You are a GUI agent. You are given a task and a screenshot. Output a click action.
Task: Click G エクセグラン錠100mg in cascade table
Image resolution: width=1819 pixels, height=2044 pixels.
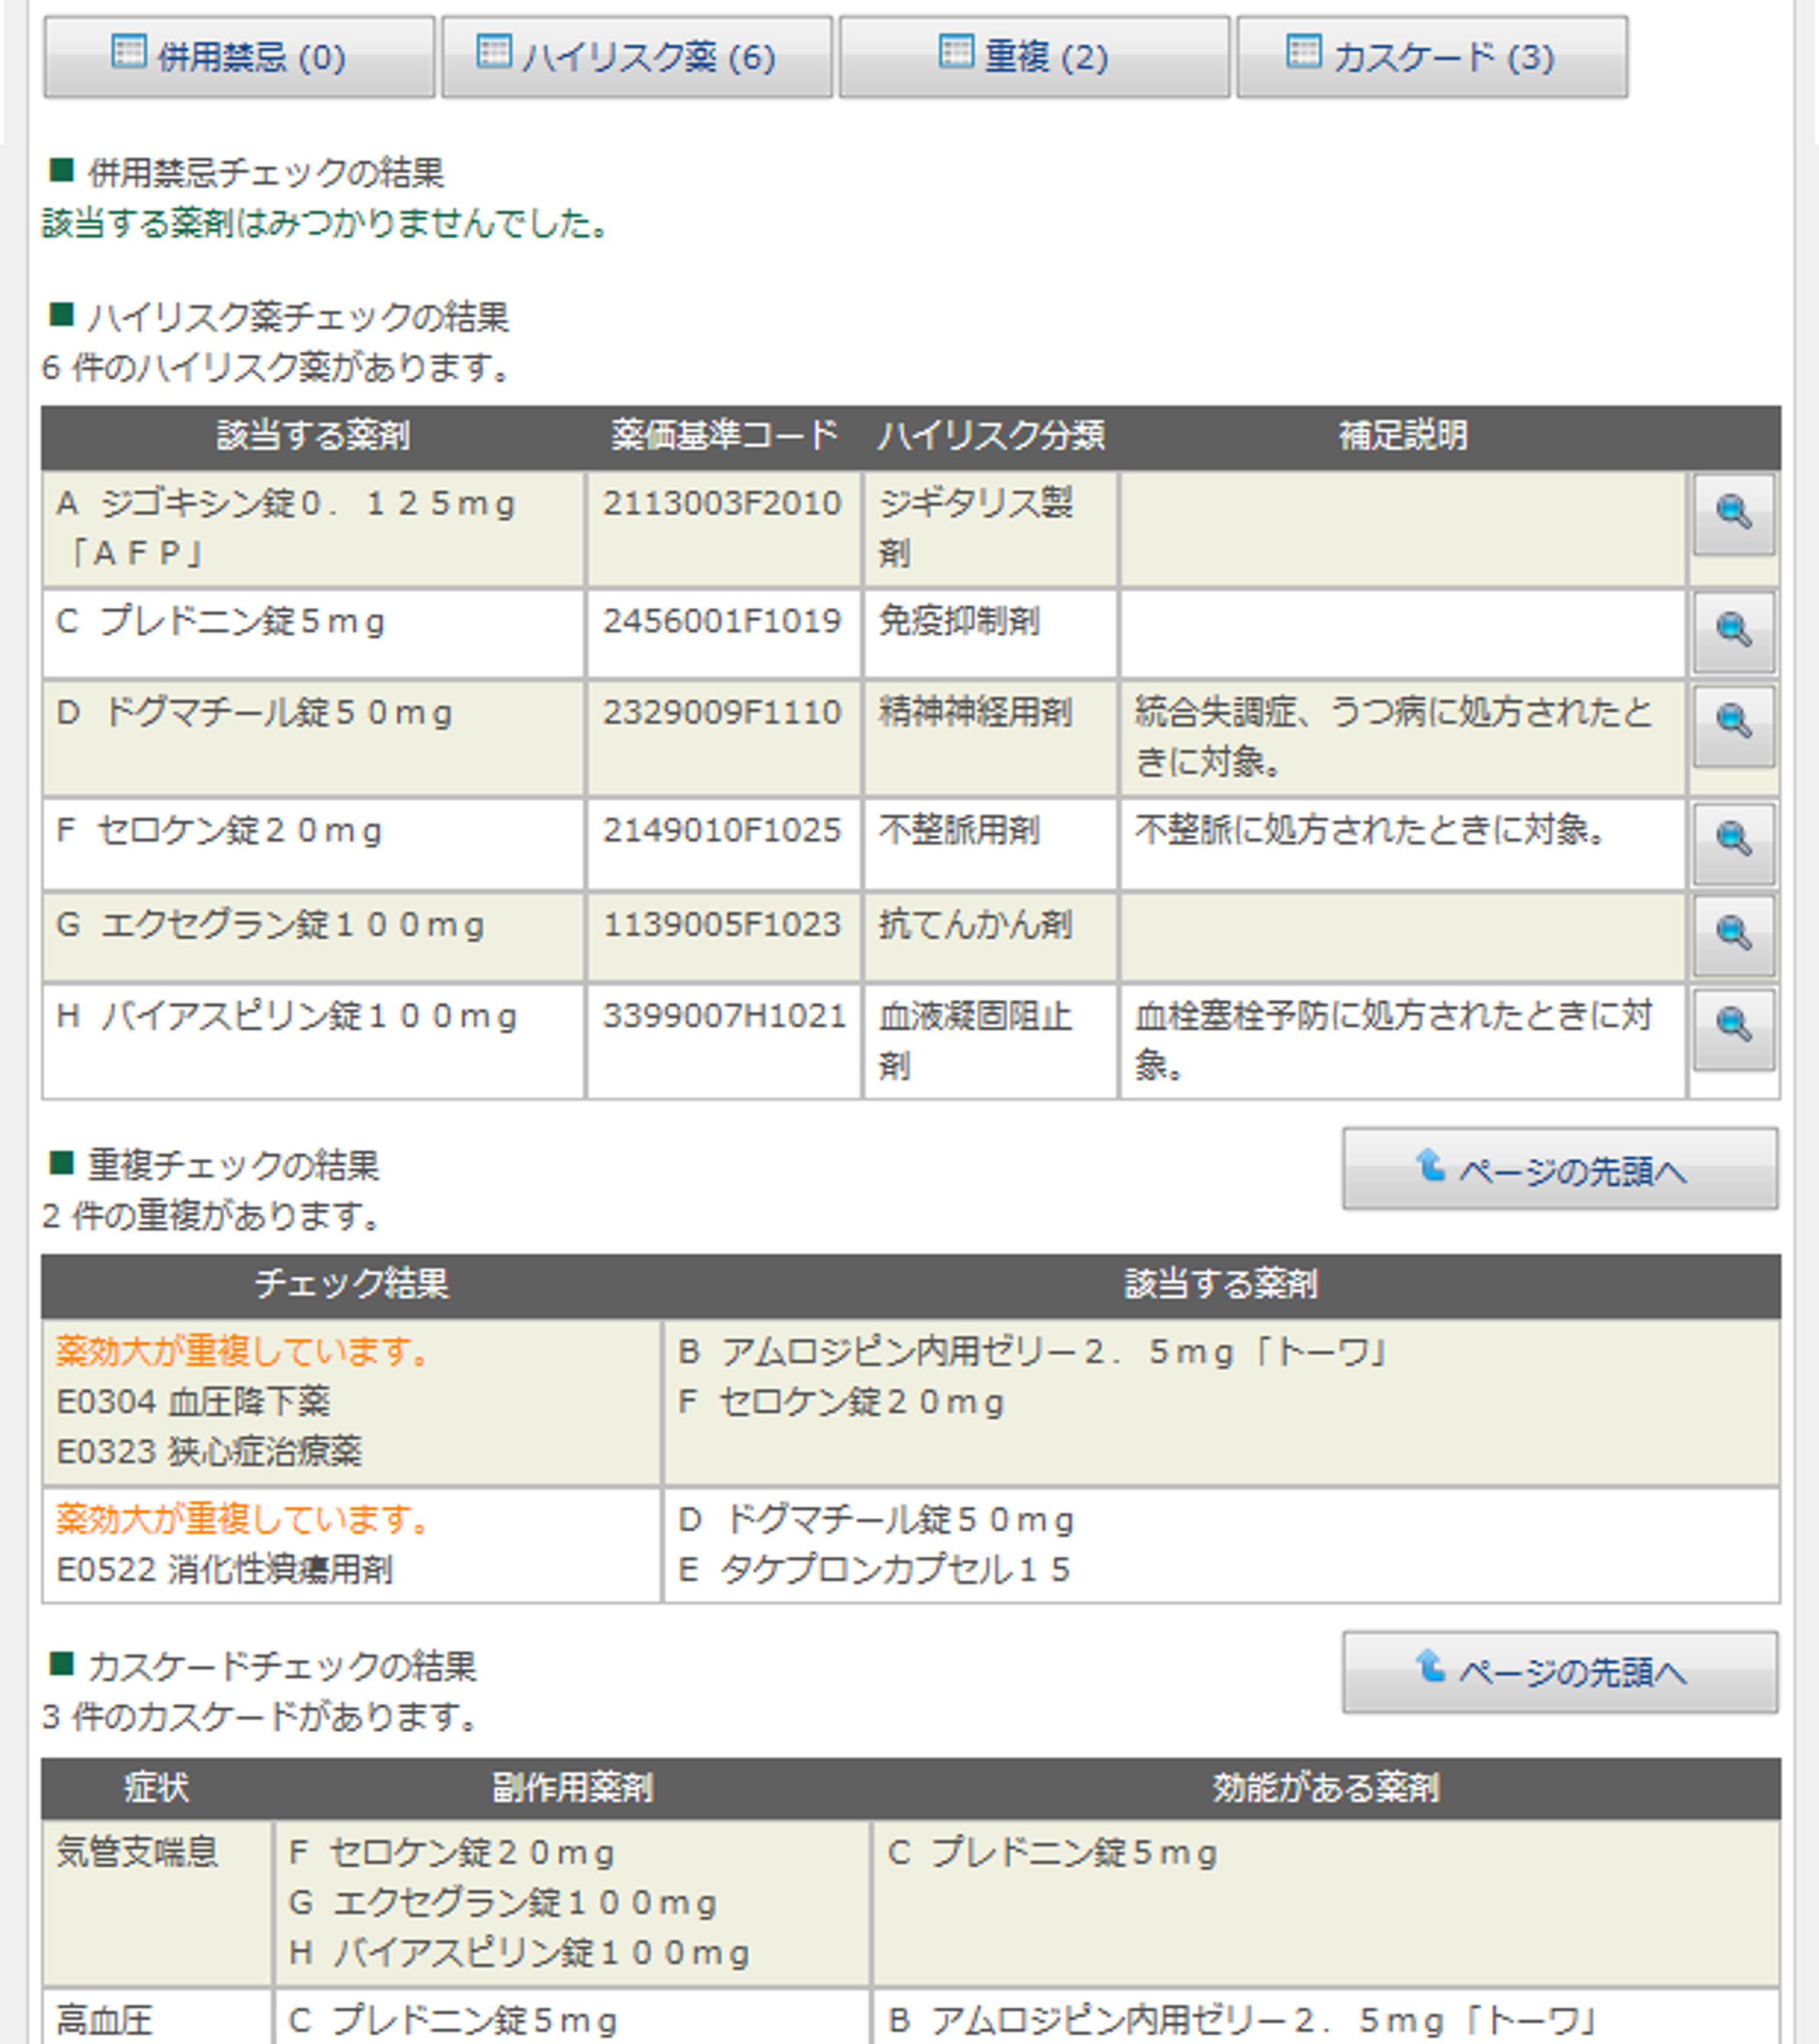click(x=504, y=1902)
